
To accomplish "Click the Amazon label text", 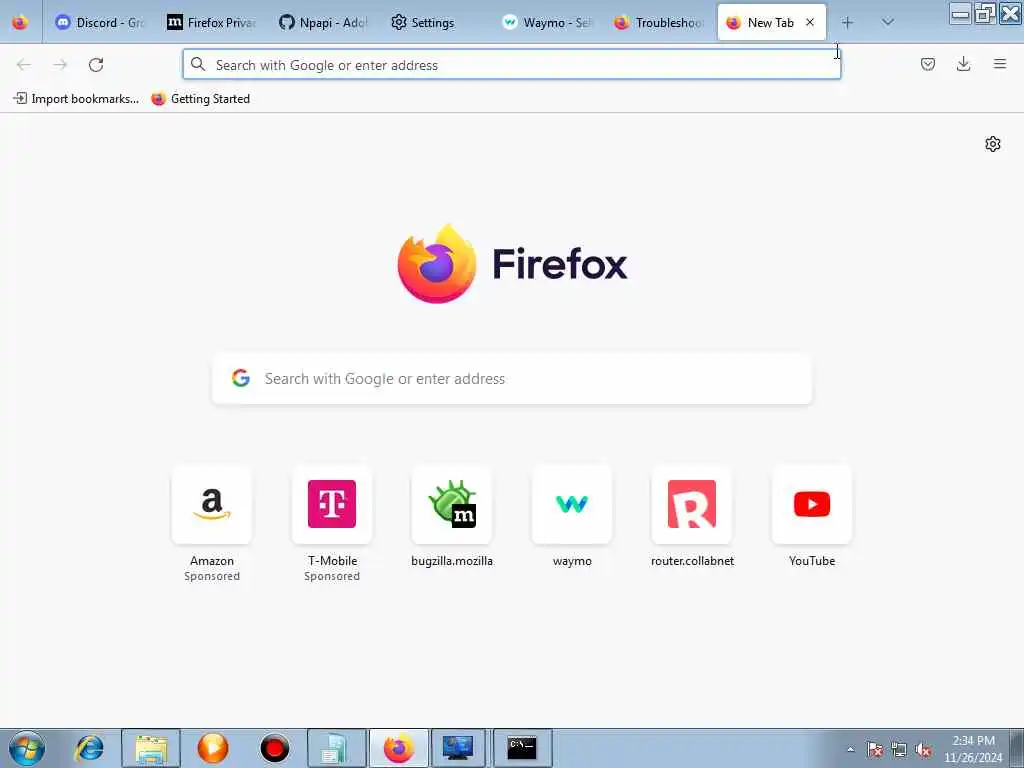I will click(x=212, y=561).
